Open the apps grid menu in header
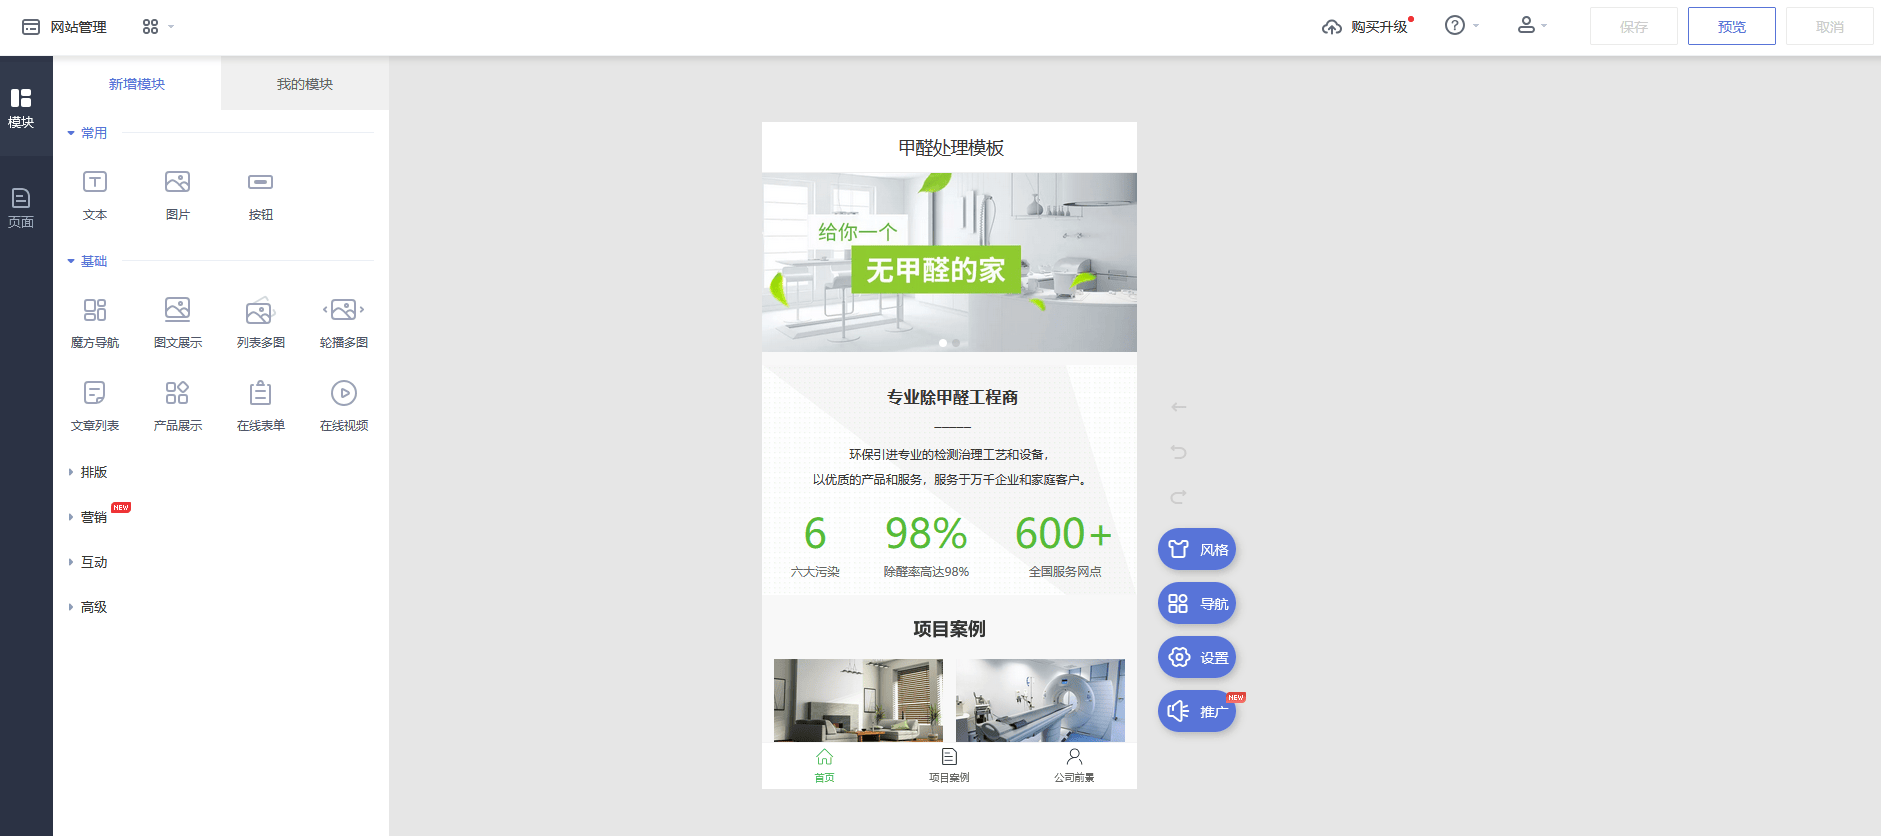 pos(151,27)
